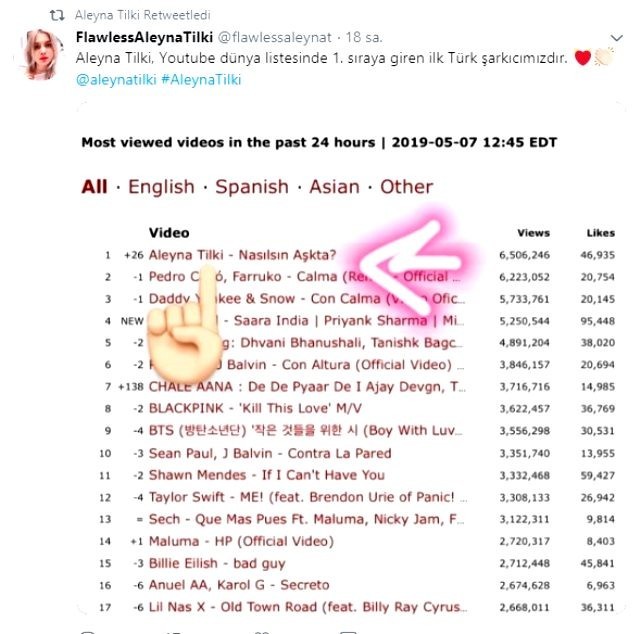Screen dimensions: 640x634
Task: Switch to the "Asian" tab
Action: [334, 187]
